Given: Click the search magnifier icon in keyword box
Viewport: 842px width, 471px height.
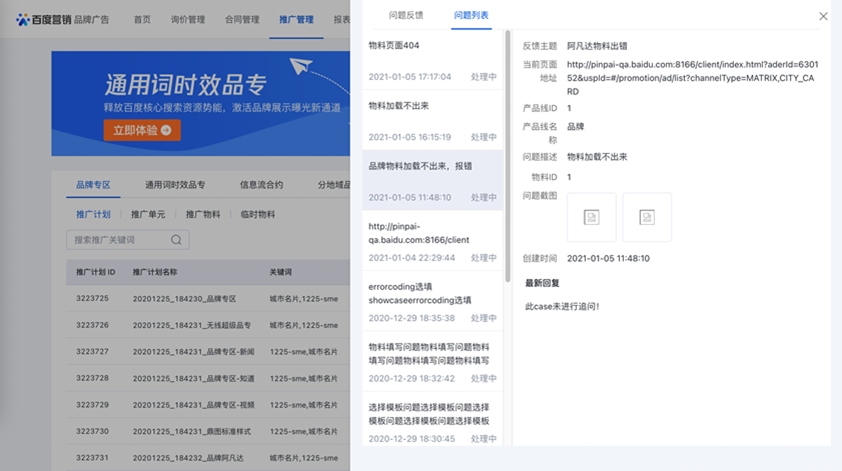Looking at the screenshot, I should click(x=176, y=240).
